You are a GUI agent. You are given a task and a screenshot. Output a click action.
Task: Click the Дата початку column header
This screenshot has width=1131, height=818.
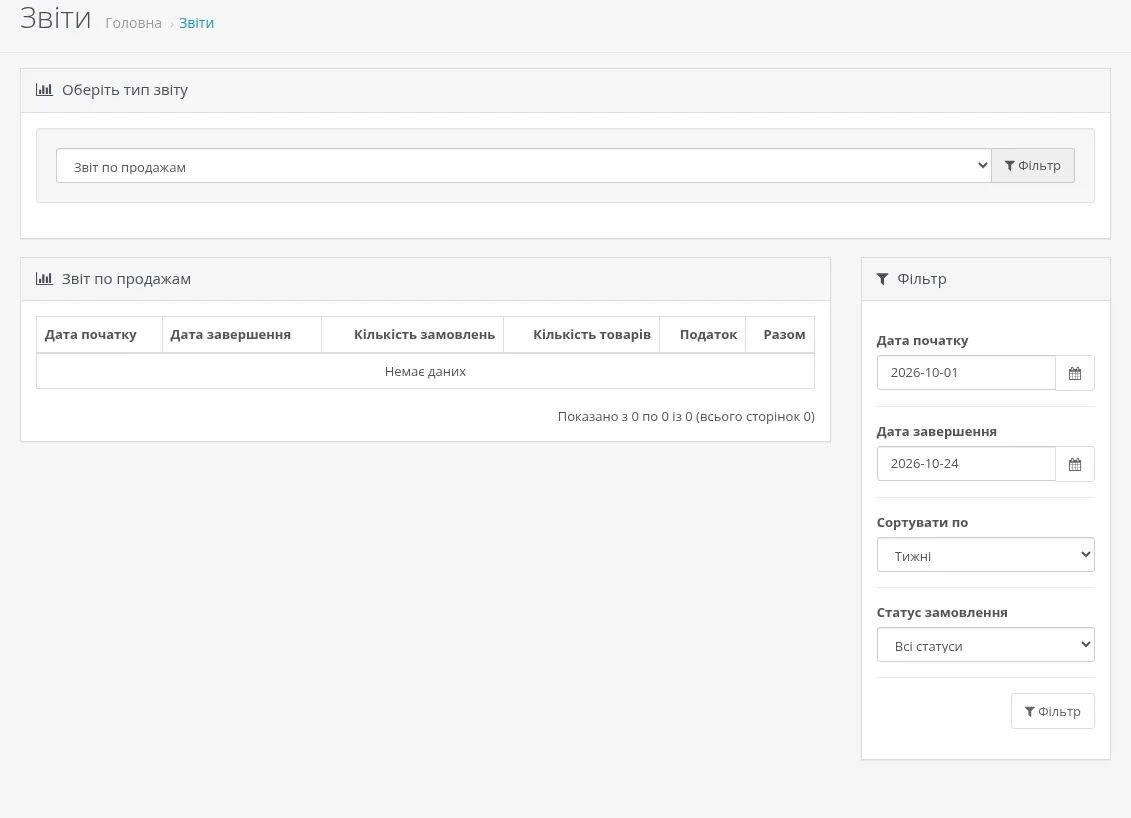tap(90, 335)
